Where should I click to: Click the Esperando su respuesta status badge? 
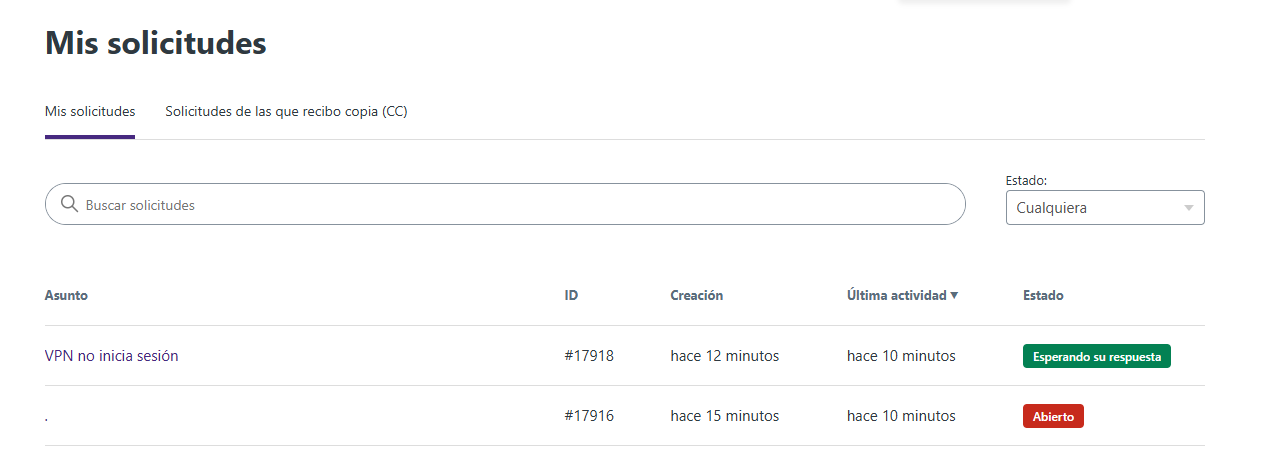[1096, 356]
